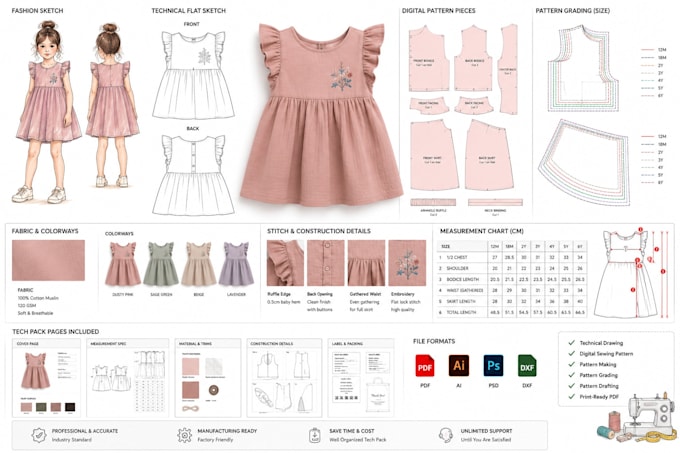
Task: Open the Measurement Spec page thumbnail
Action: pyautogui.click(x=128, y=378)
